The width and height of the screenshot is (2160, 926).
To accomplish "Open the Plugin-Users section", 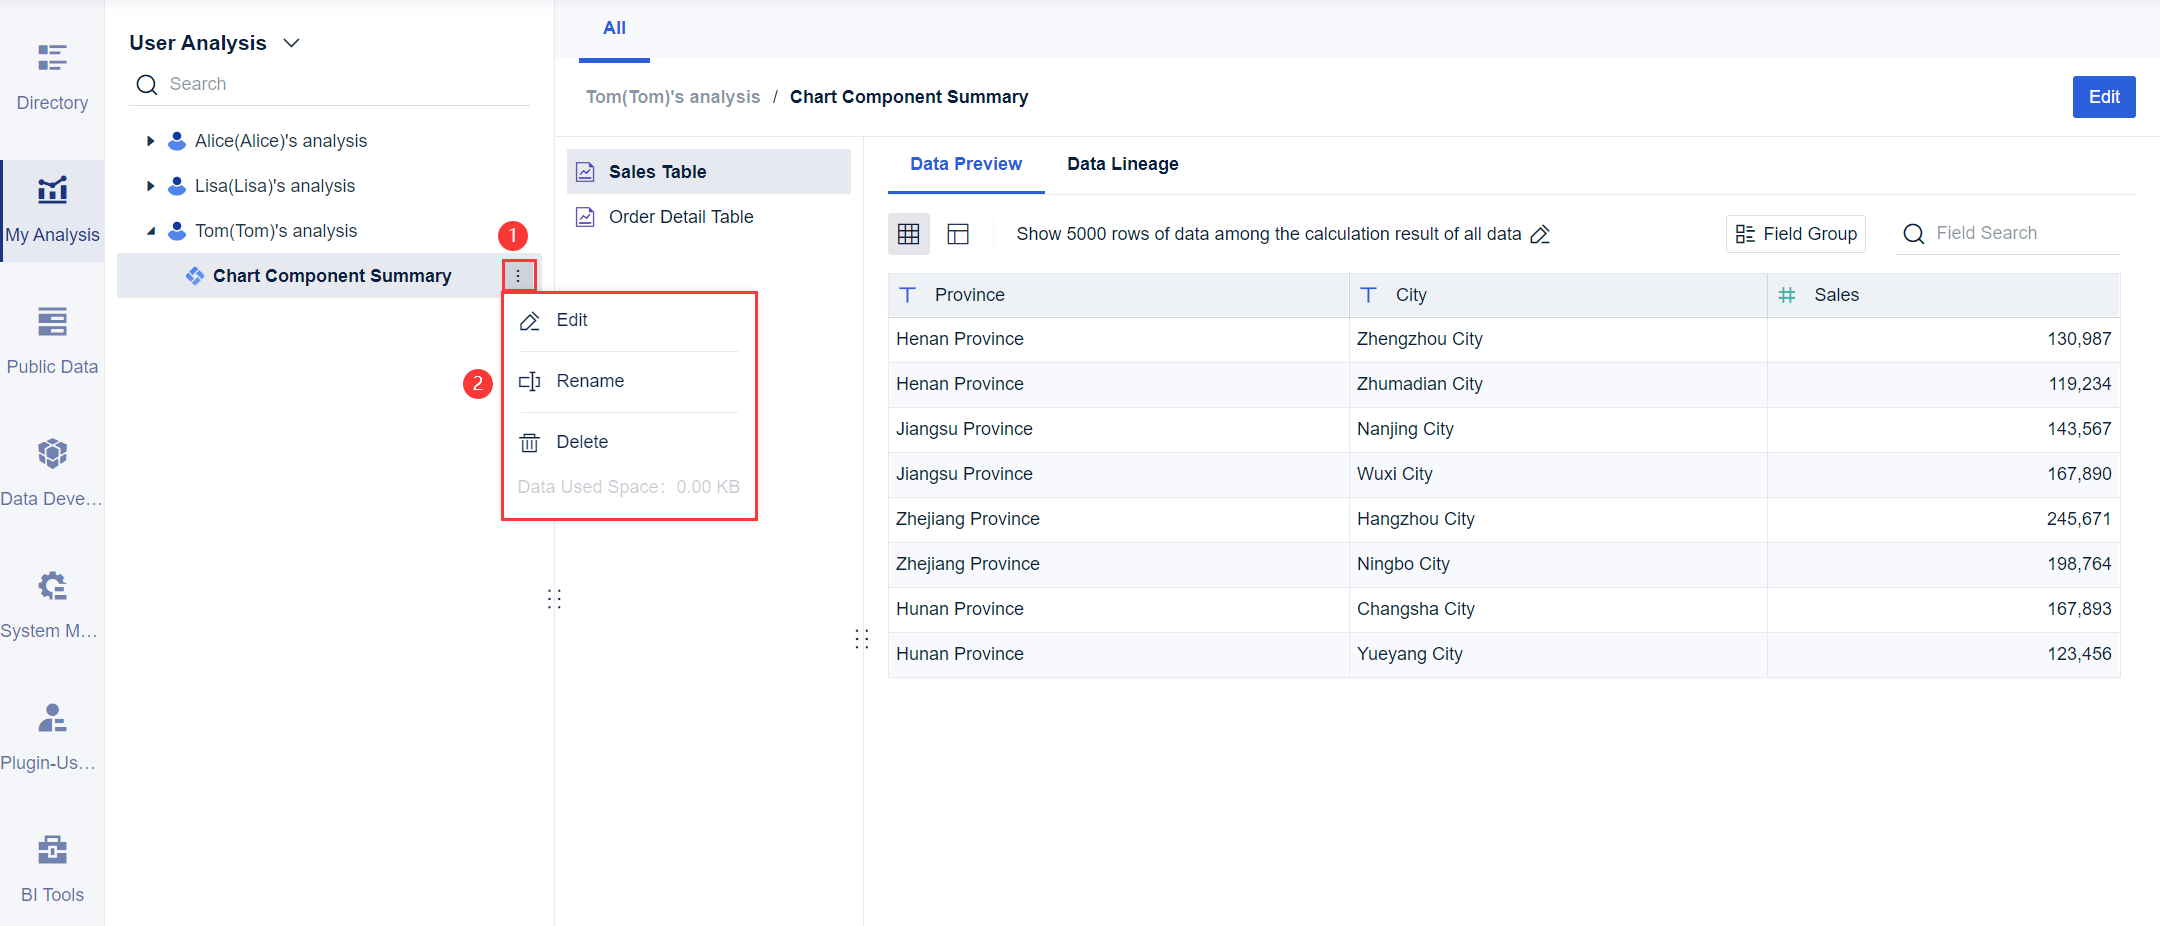I will 52,735.
